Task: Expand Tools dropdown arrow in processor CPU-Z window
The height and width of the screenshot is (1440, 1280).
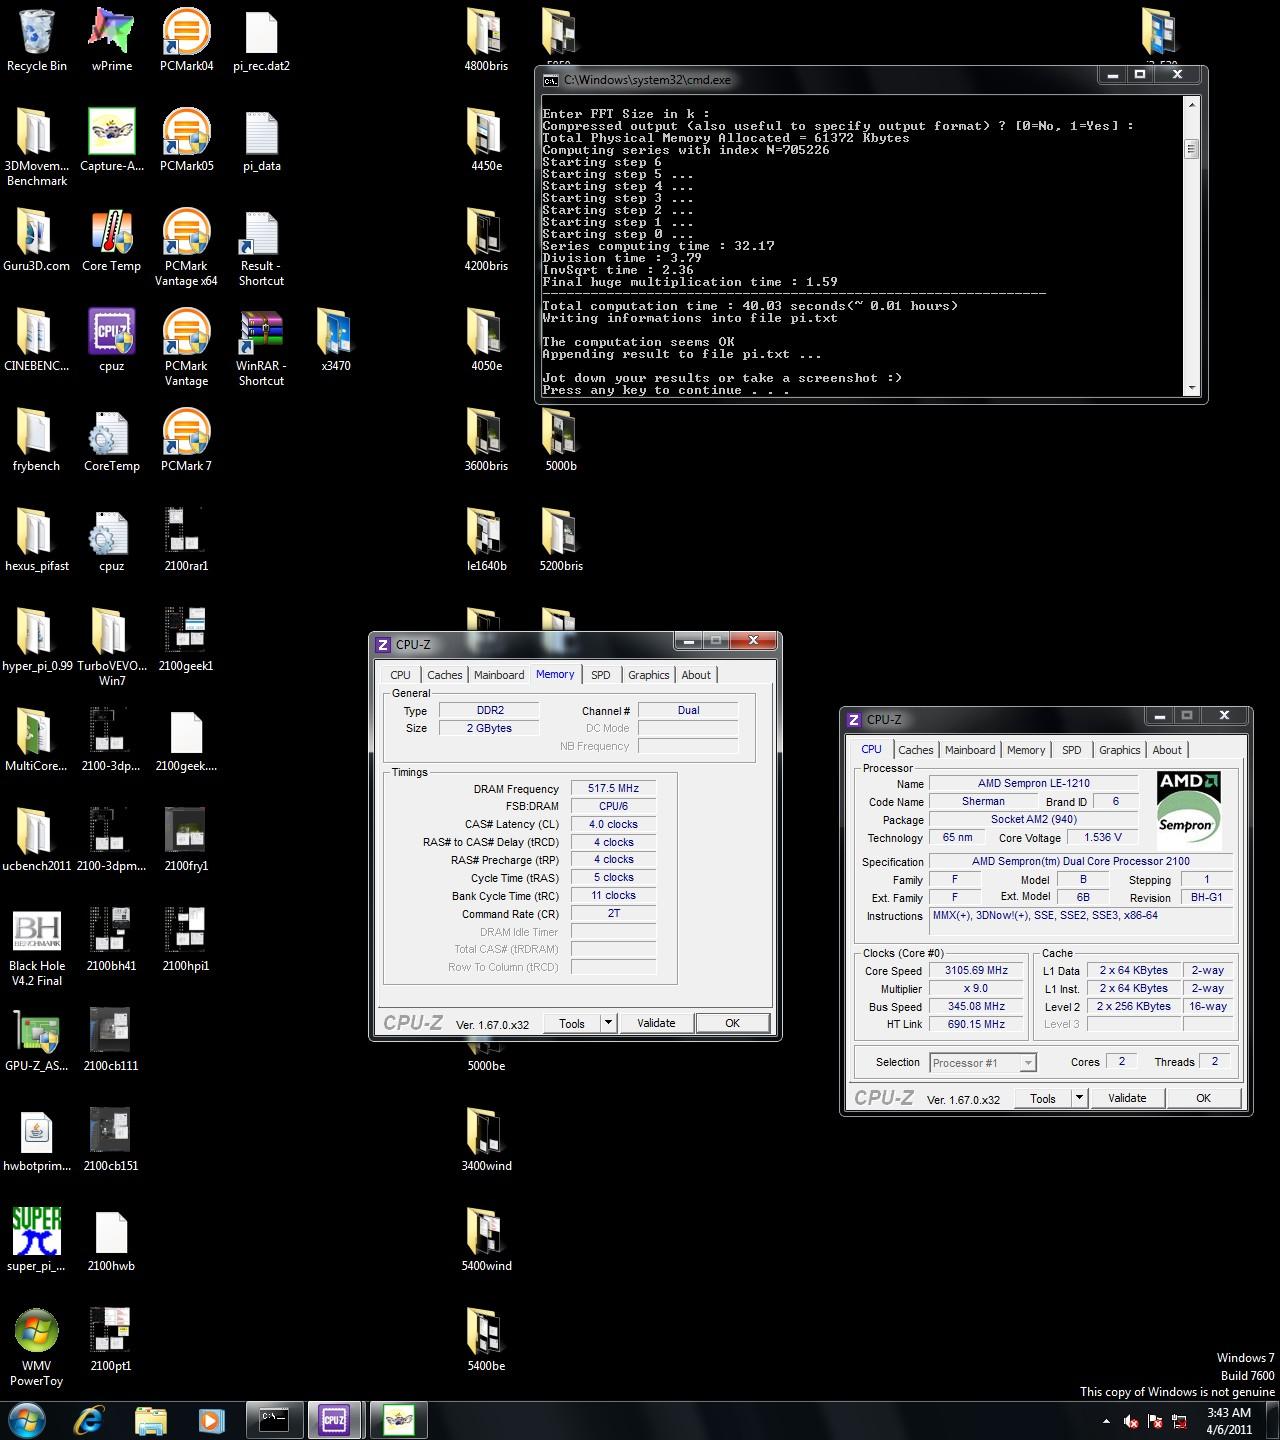Action: (x=1079, y=1098)
